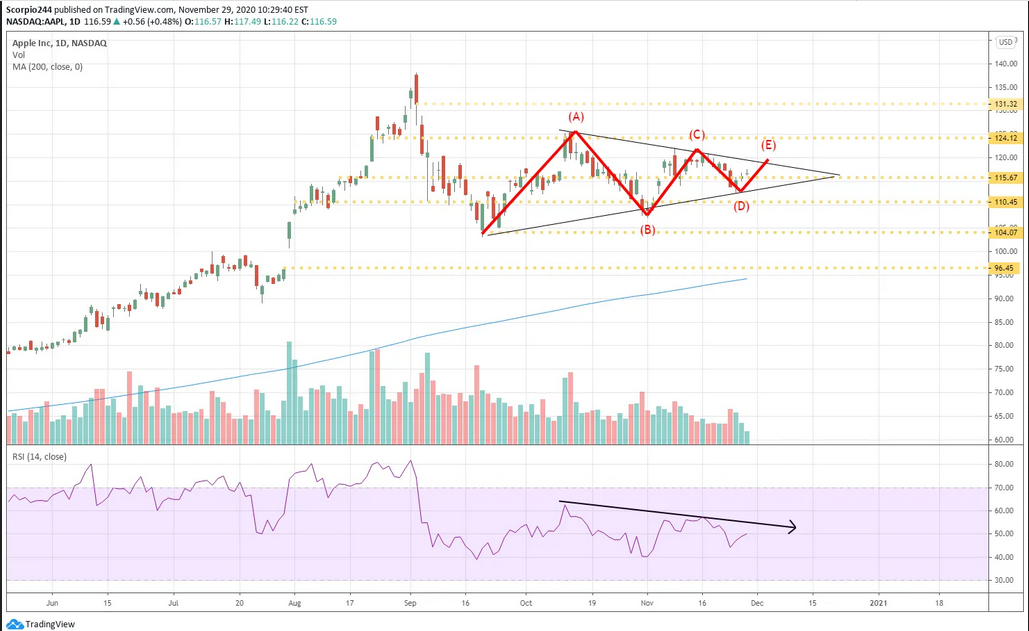Click the 96.45 price level label
1029x631 pixels.
(x=1005, y=268)
